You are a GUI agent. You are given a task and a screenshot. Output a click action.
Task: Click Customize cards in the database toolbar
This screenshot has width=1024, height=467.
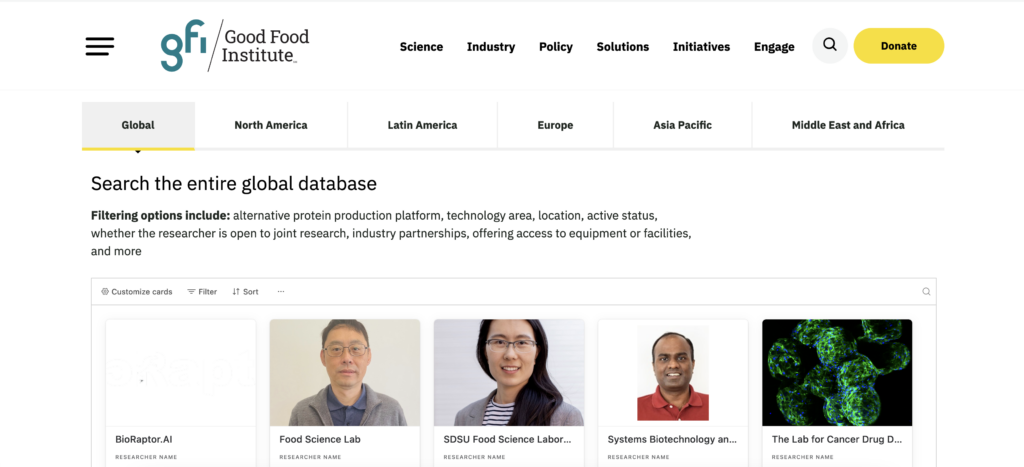(x=137, y=292)
